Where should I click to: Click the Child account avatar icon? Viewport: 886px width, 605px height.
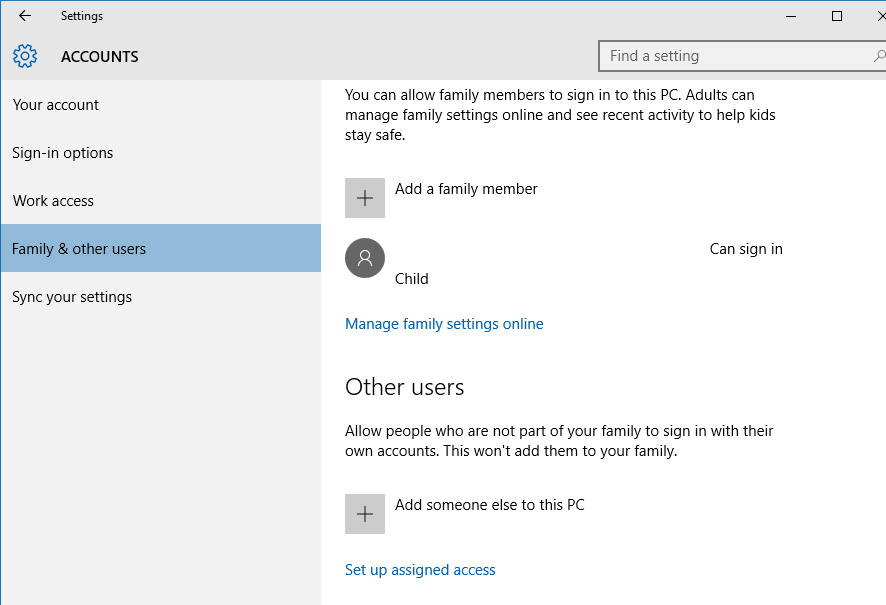[365, 258]
